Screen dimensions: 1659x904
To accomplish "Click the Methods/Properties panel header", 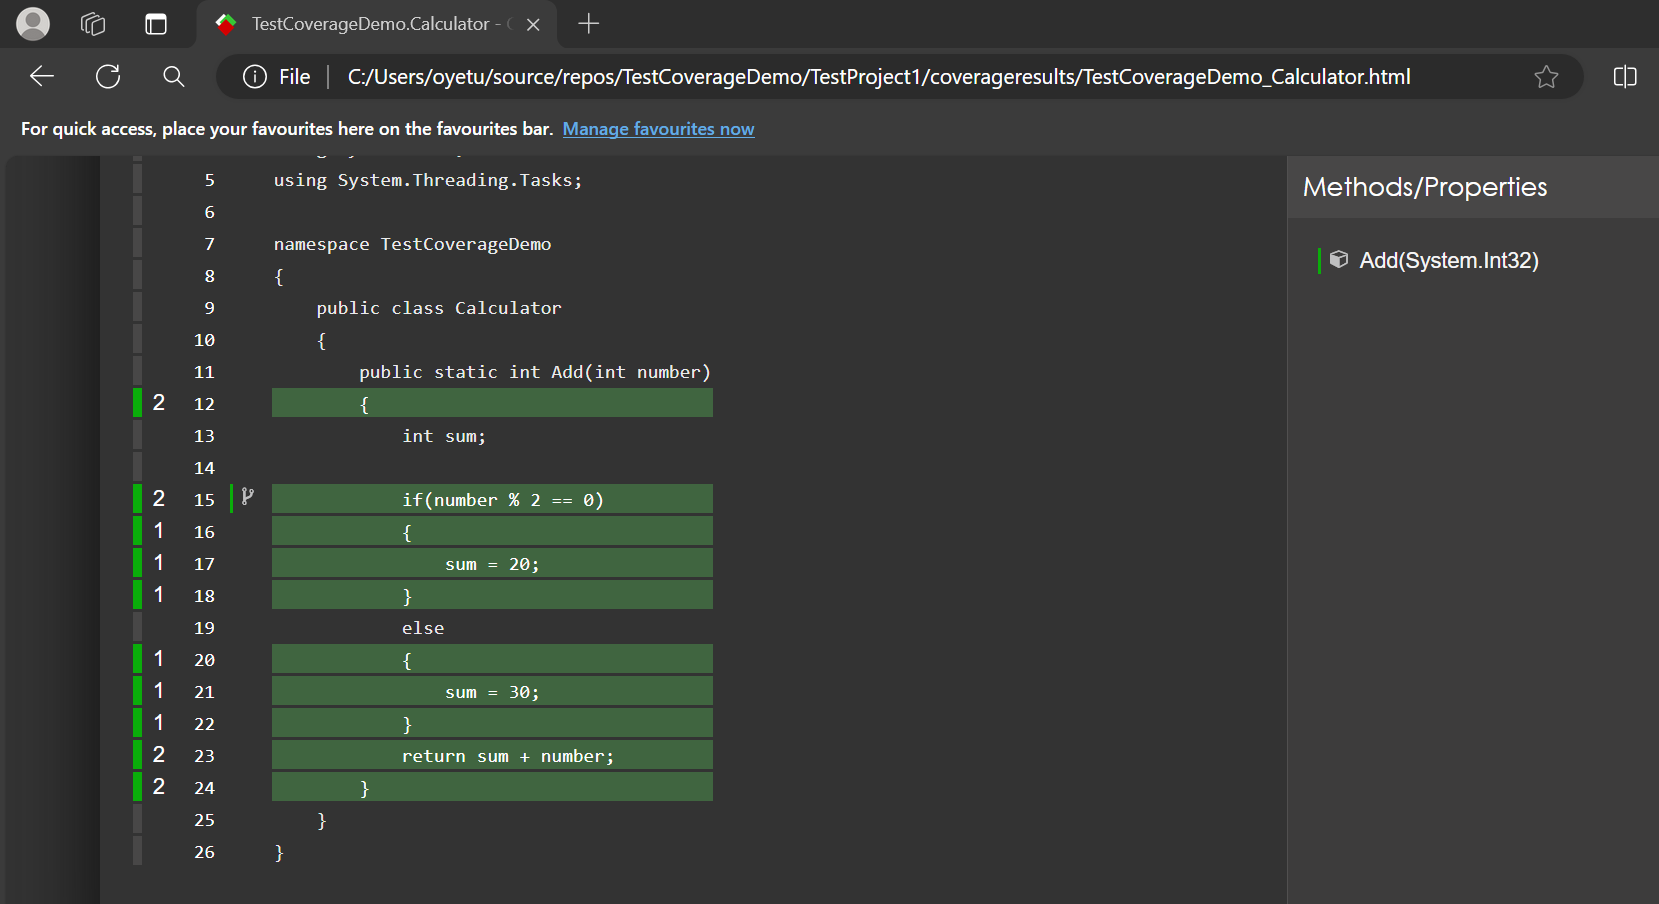I will [1424, 187].
